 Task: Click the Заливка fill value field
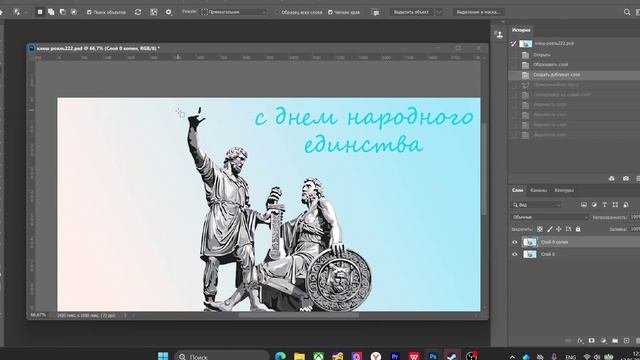click(635, 229)
